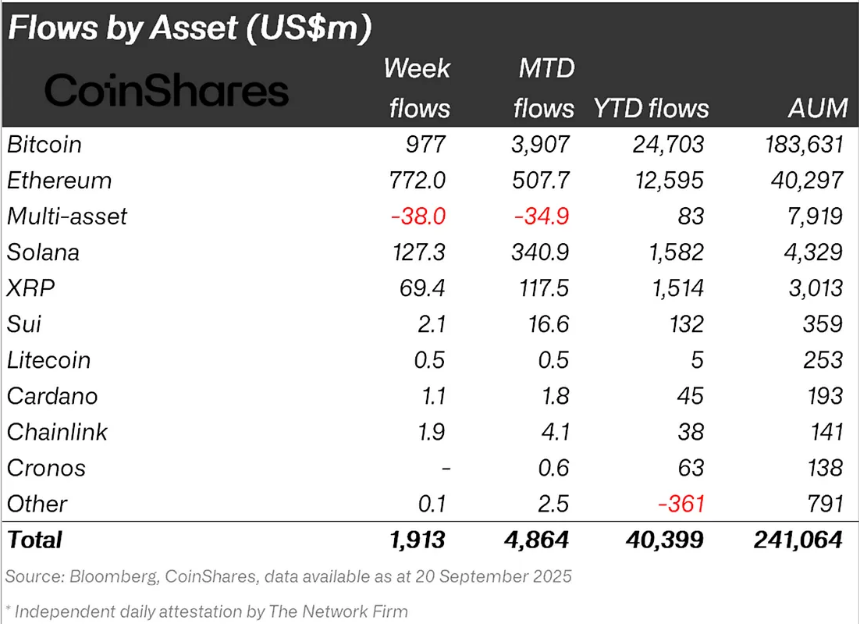Click the CoinShares logo
Image resolution: width=859 pixels, height=624 pixels.
[x=166, y=90]
